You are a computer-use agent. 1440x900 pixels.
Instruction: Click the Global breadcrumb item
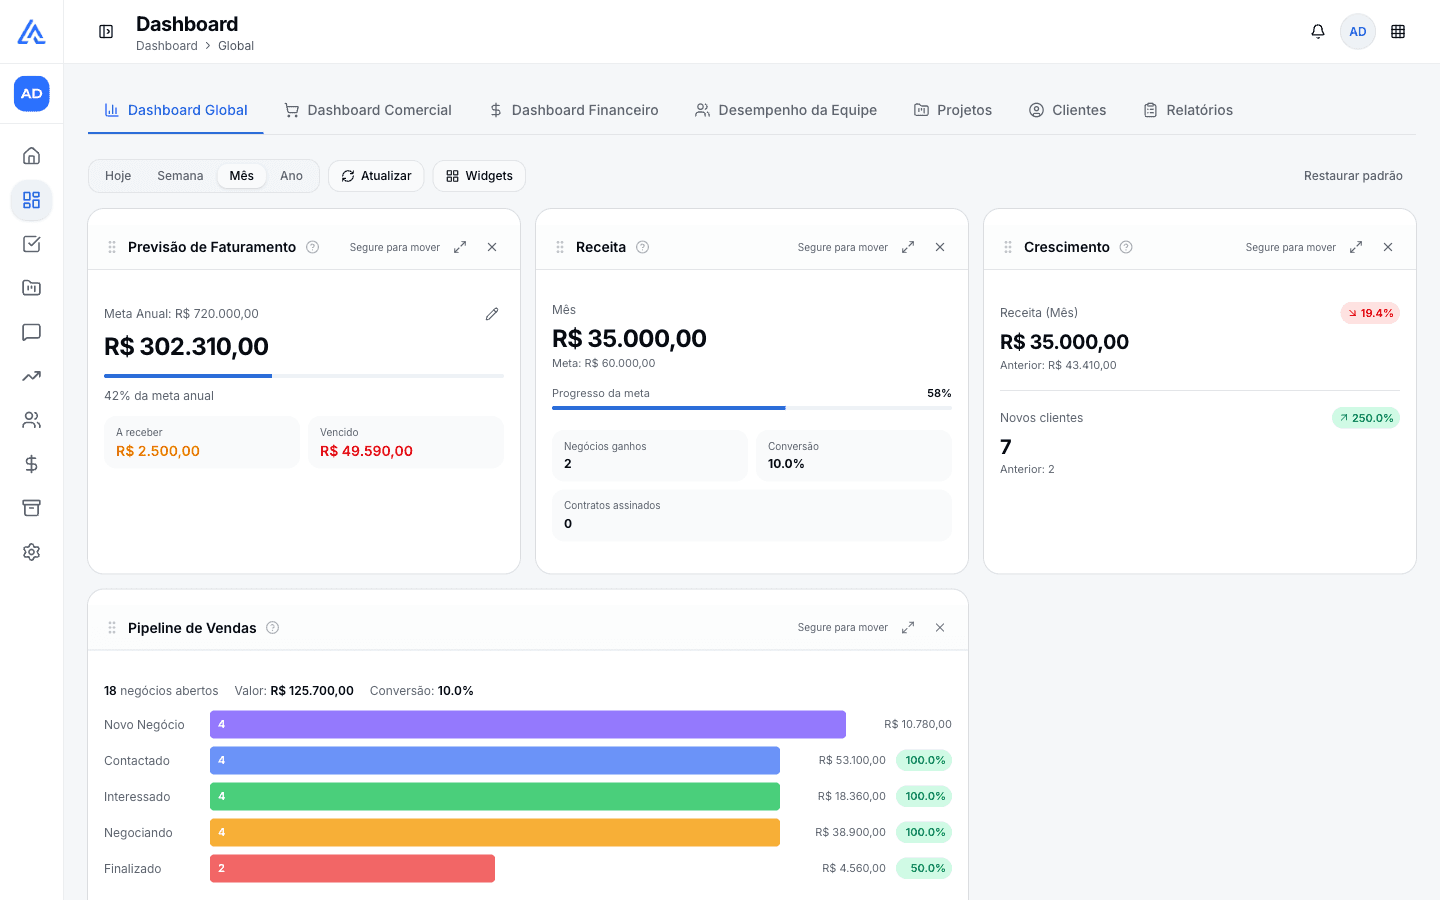(236, 46)
